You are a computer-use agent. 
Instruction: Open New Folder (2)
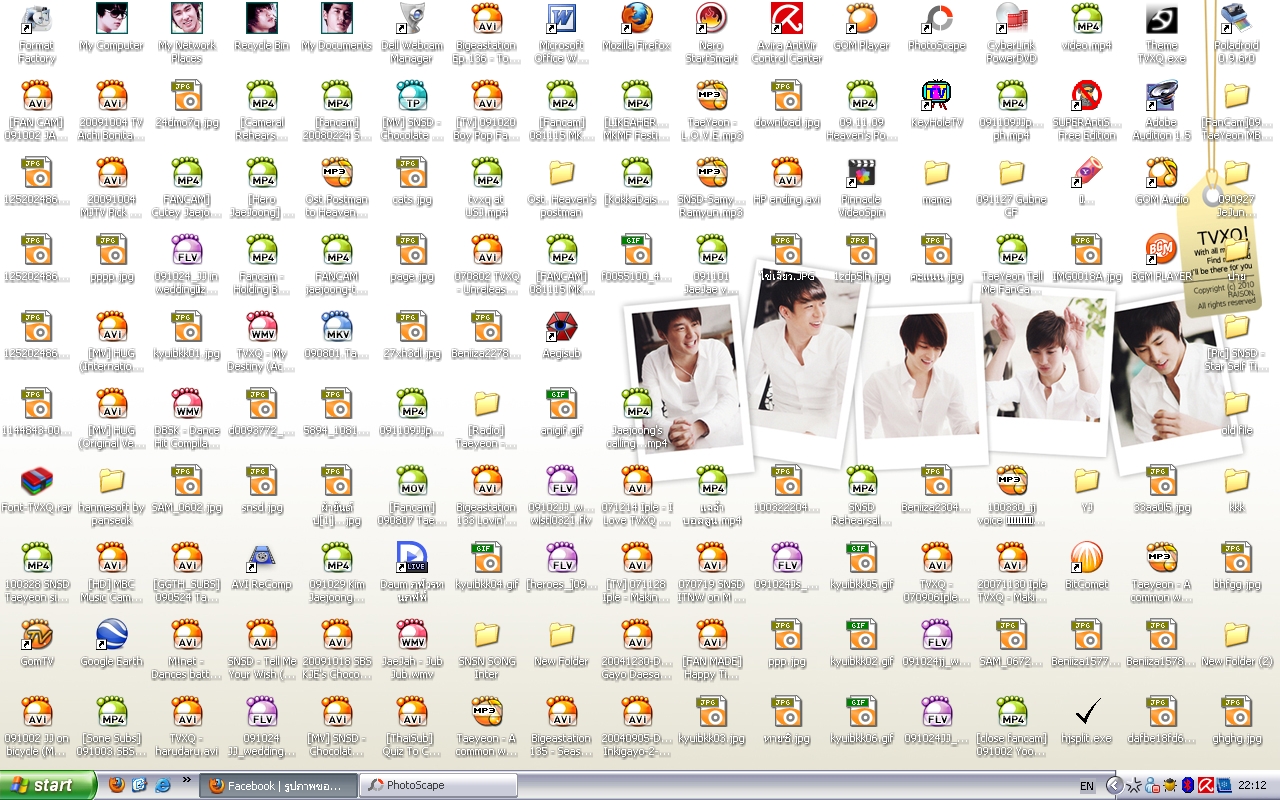coord(1237,634)
